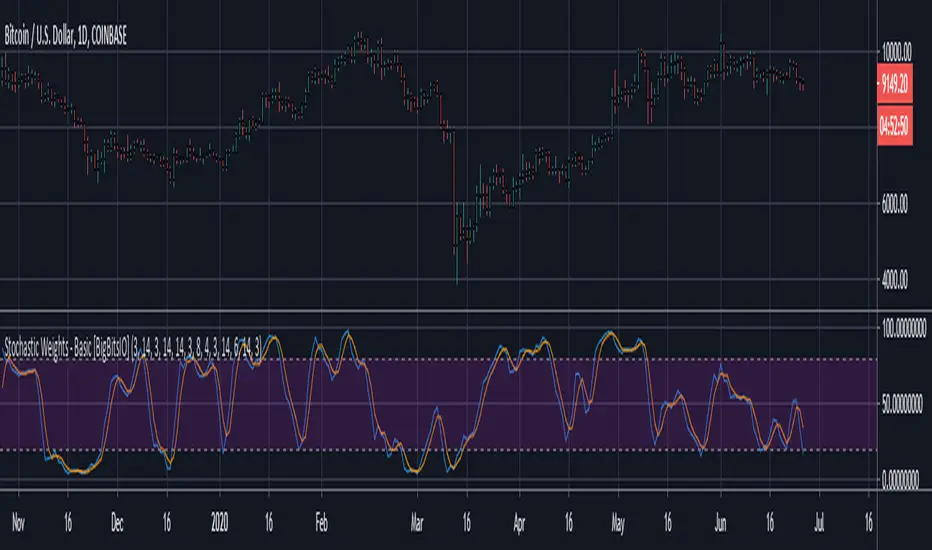Click the Nov label on time axis
Screen dimensions: 932x550
click(x=18, y=523)
